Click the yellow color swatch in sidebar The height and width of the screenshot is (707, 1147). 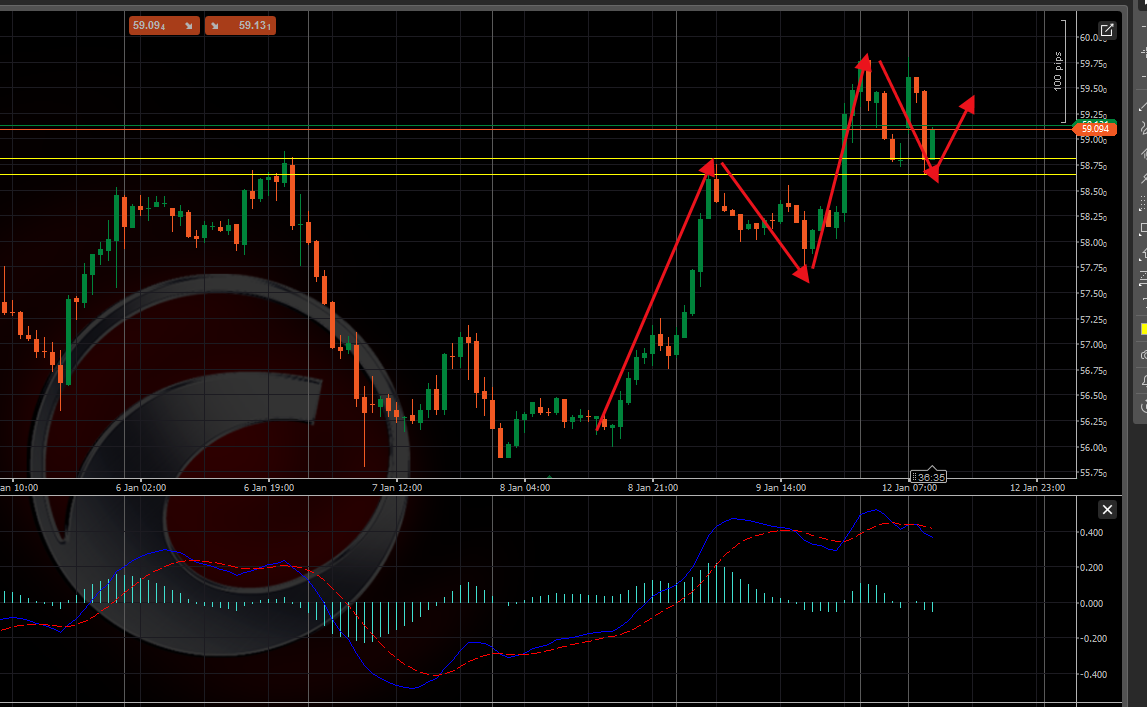1143,329
